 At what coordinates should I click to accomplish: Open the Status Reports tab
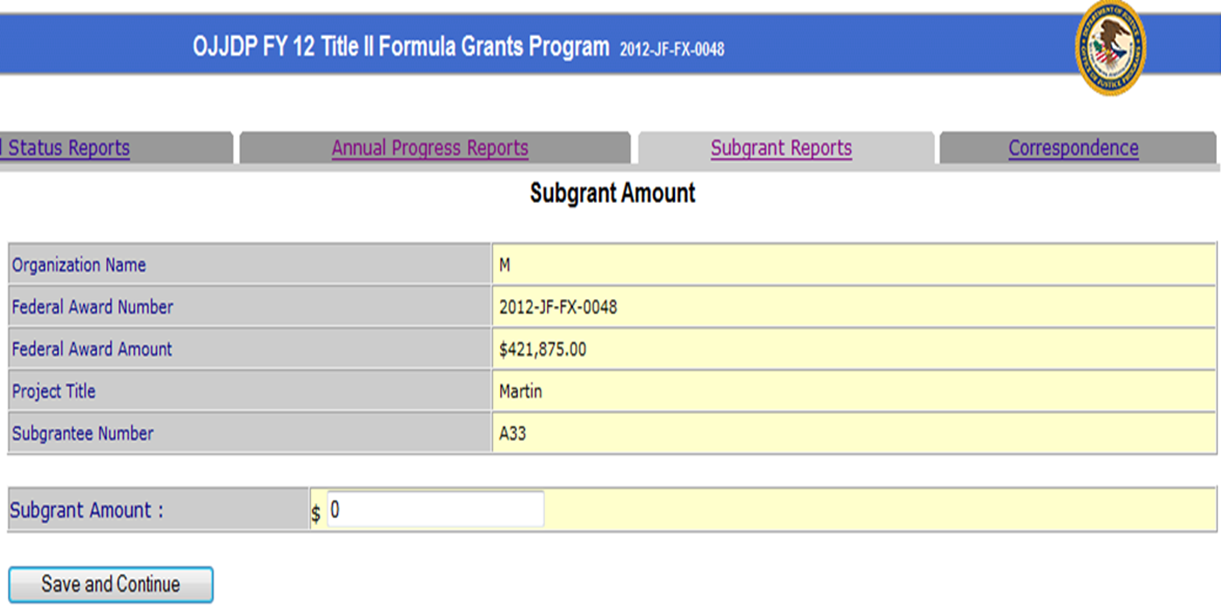coord(68,148)
